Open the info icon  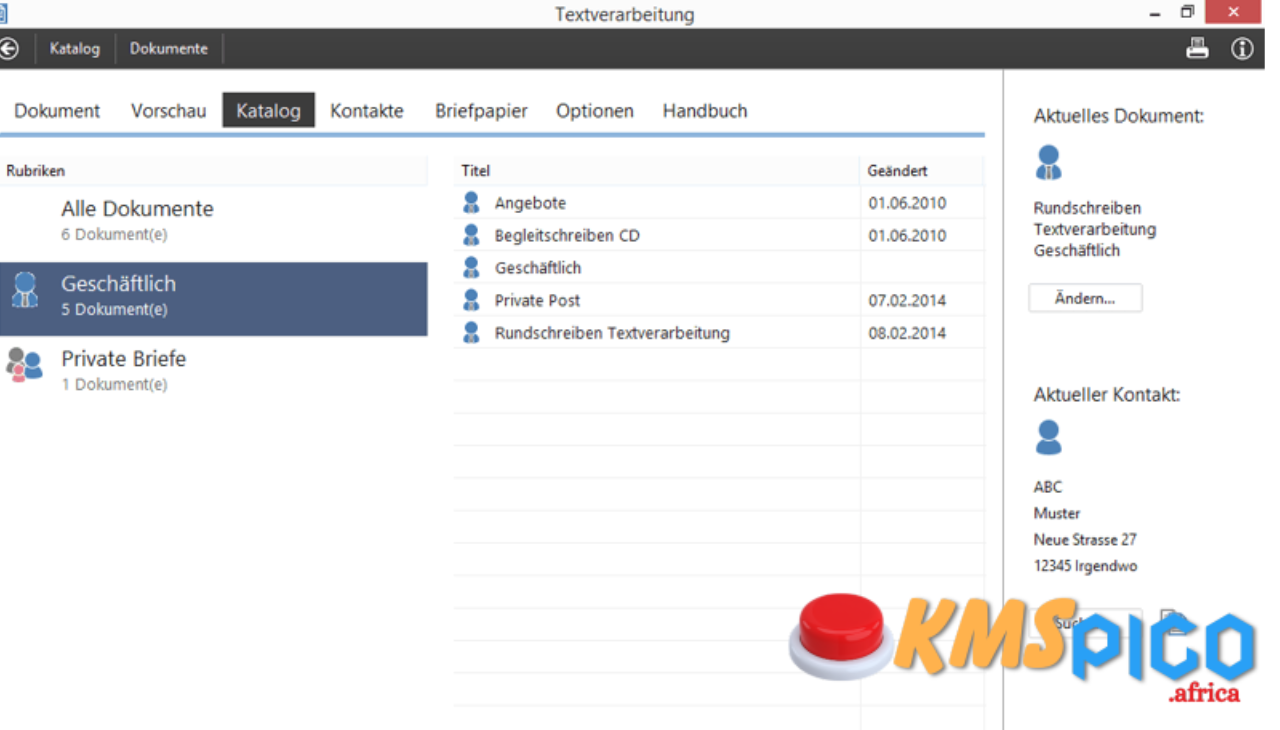pos(1242,48)
